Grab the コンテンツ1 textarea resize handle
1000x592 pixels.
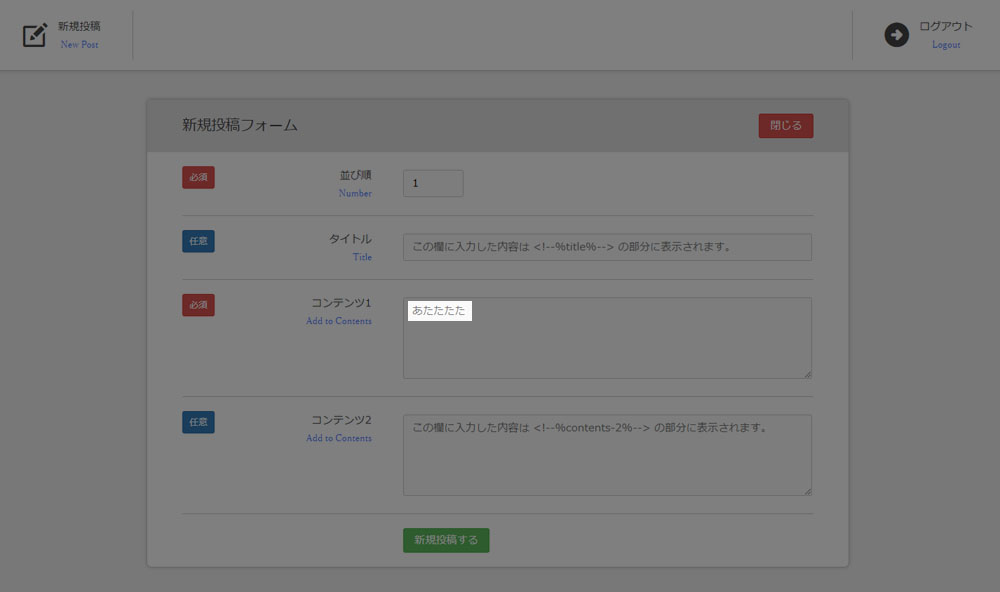tap(807, 374)
